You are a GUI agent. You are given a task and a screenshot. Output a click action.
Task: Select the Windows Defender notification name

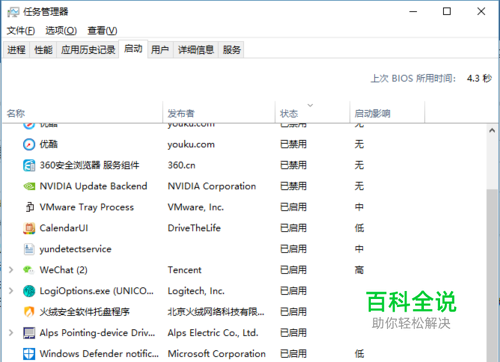[99, 354]
